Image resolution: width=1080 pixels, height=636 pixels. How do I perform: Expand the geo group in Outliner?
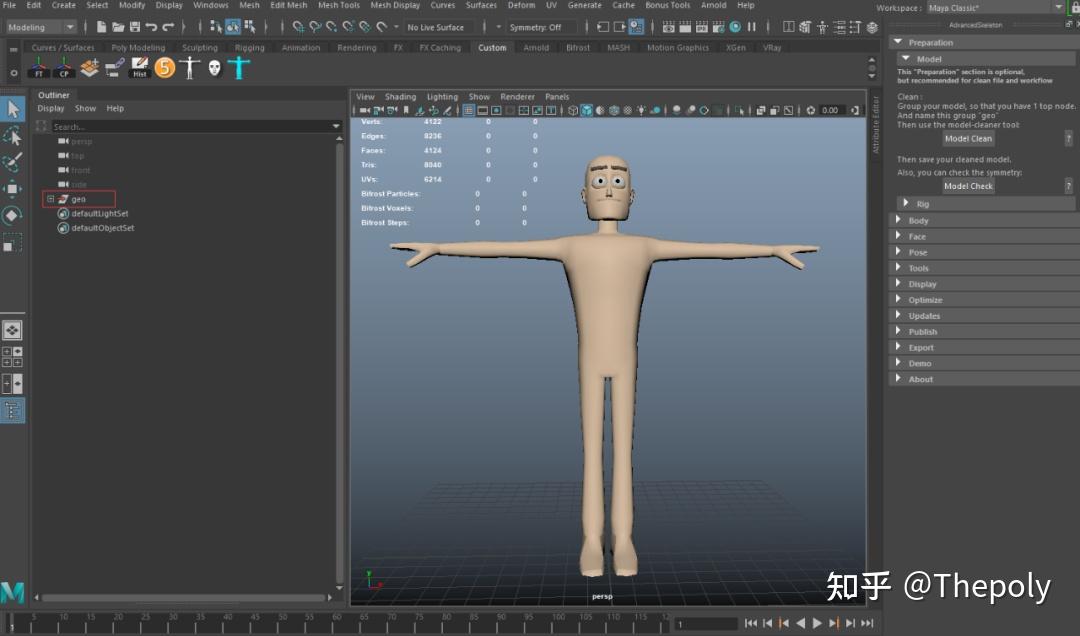pyautogui.click(x=50, y=199)
